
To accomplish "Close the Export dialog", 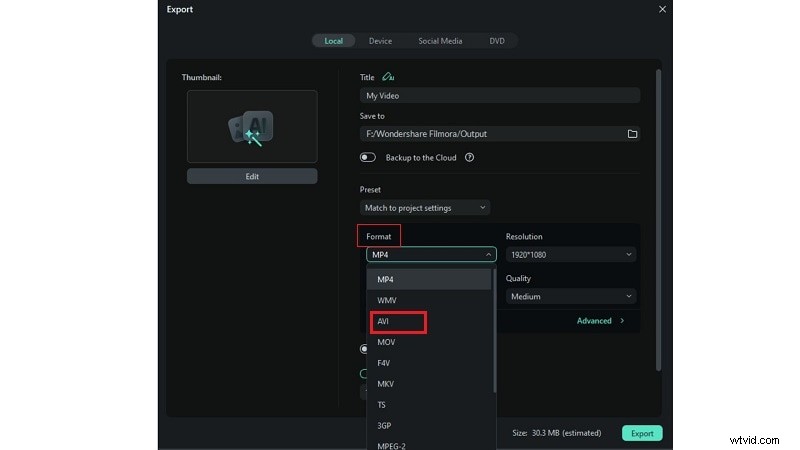I will tap(662, 9).
